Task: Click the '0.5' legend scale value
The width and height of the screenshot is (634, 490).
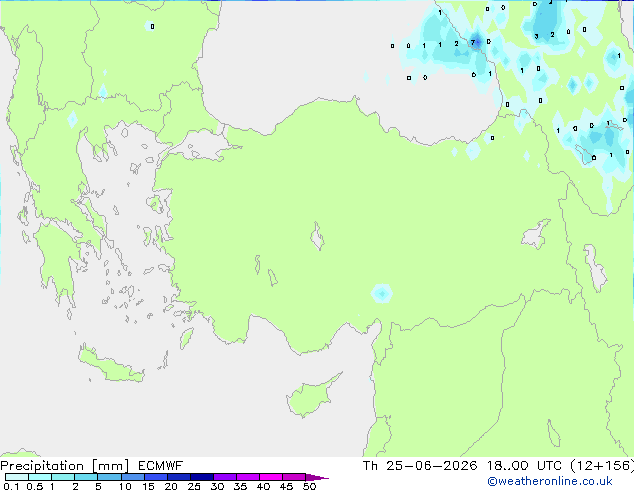Action: (35, 486)
